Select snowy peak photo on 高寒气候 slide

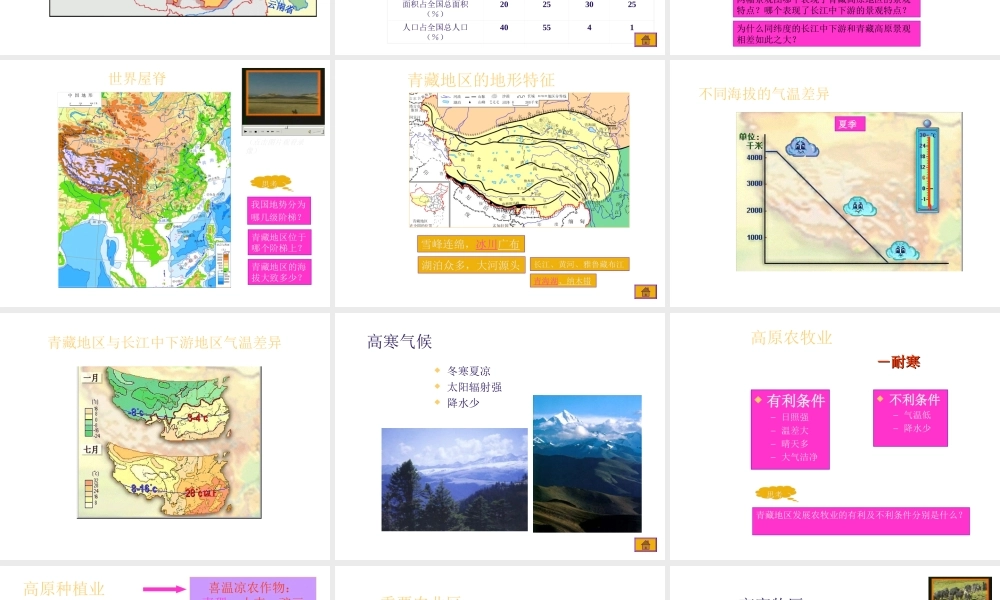[587, 464]
